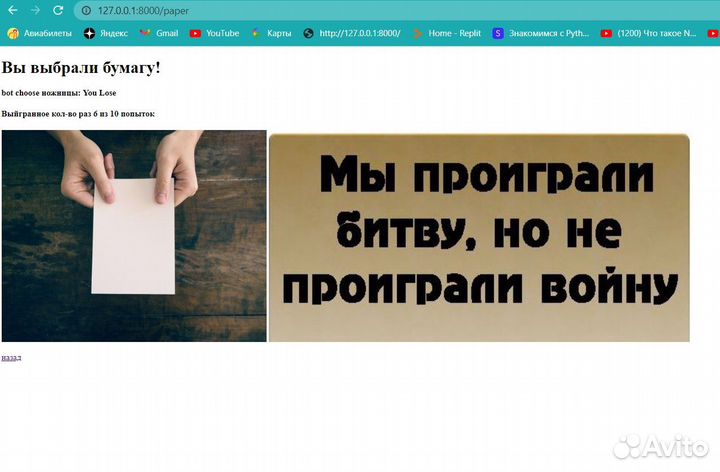This screenshot has width=720, height=472.
Task: Click the globe favicon of the 127.0.0.1 bookmark
Action: [309, 34]
